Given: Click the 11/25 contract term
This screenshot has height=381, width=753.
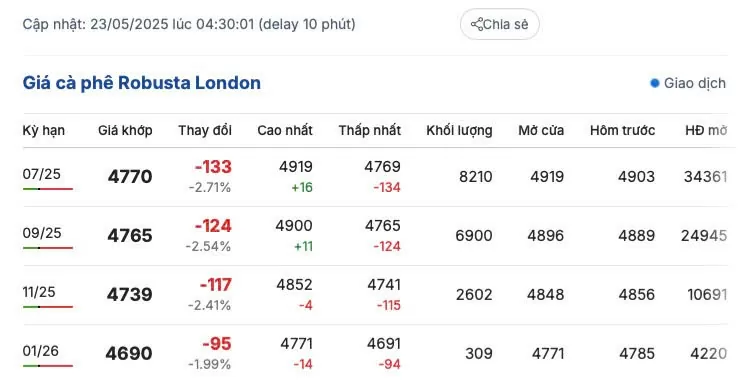Looking at the screenshot, I should pyautogui.click(x=39, y=292).
